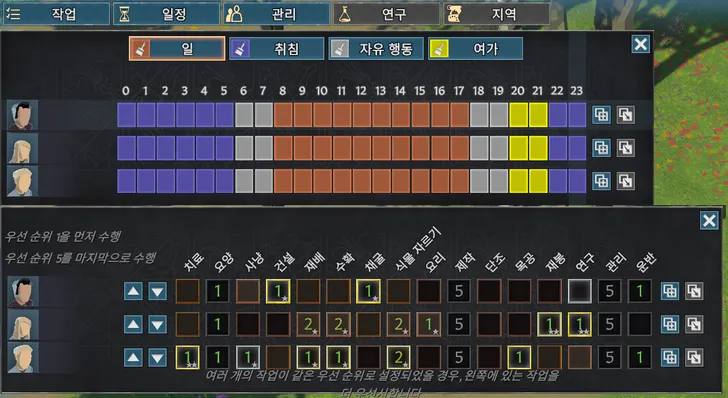Click hour 6 free-time cell for dark-haired settler
728x398 pixels.
(244, 115)
